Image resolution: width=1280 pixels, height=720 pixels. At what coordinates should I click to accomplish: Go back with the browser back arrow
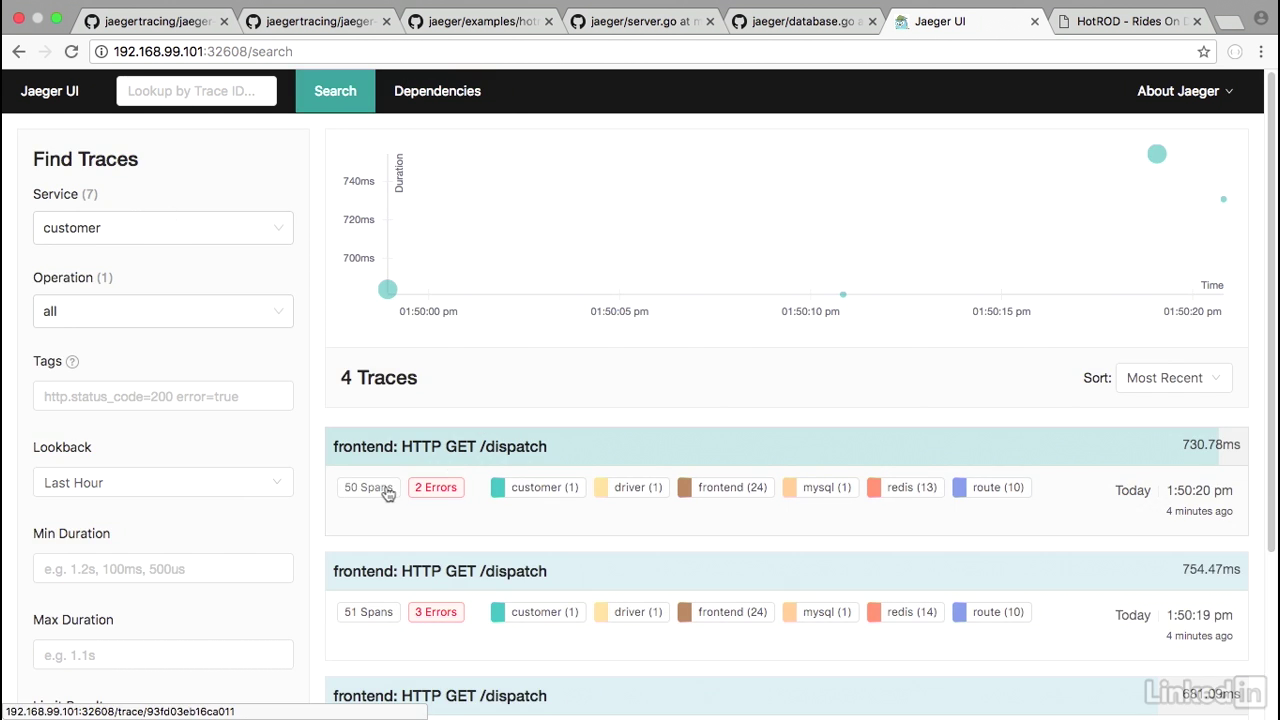19,52
